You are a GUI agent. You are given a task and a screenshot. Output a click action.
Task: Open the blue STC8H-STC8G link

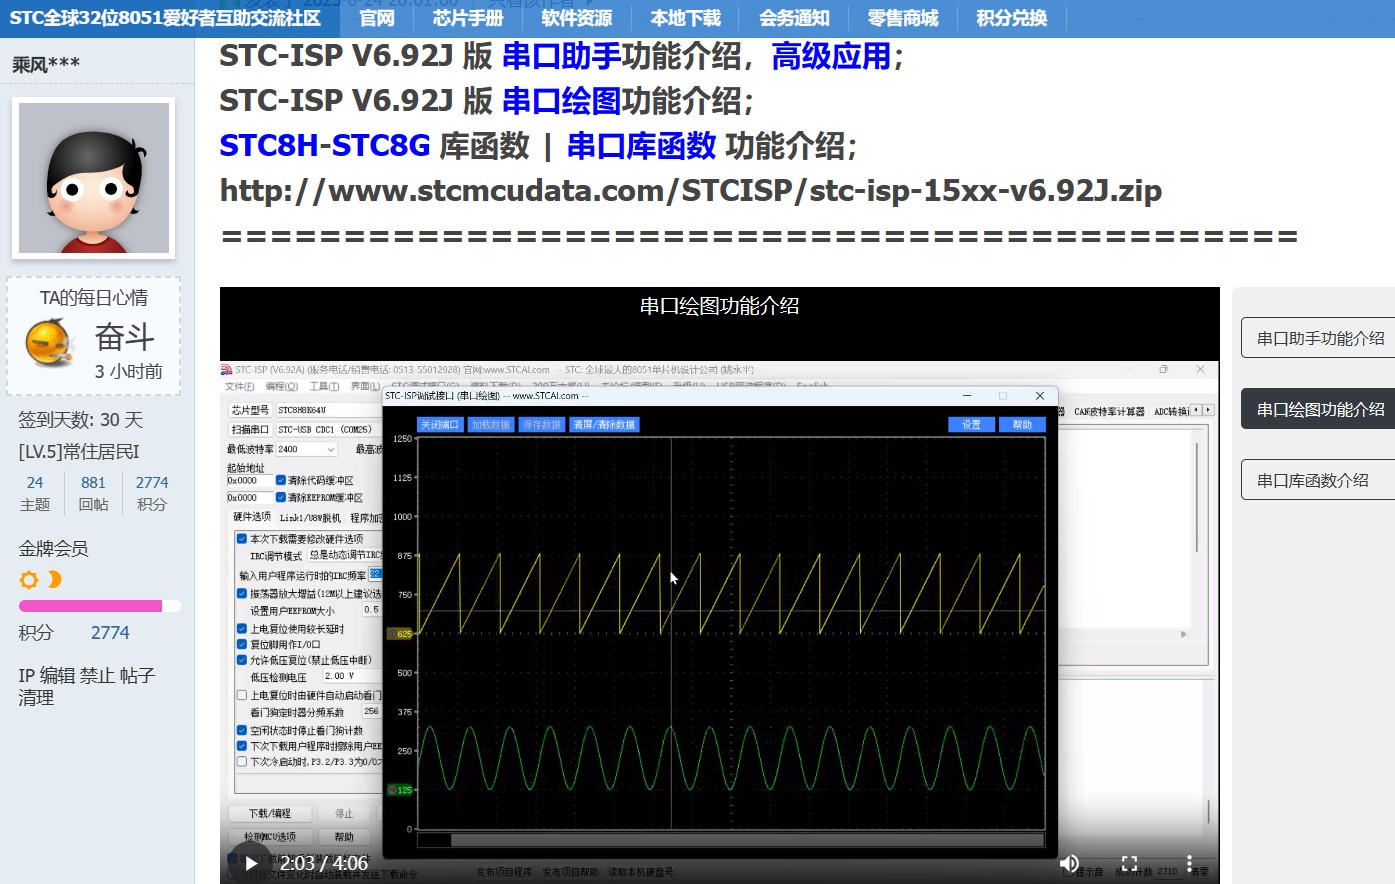coord(325,146)
